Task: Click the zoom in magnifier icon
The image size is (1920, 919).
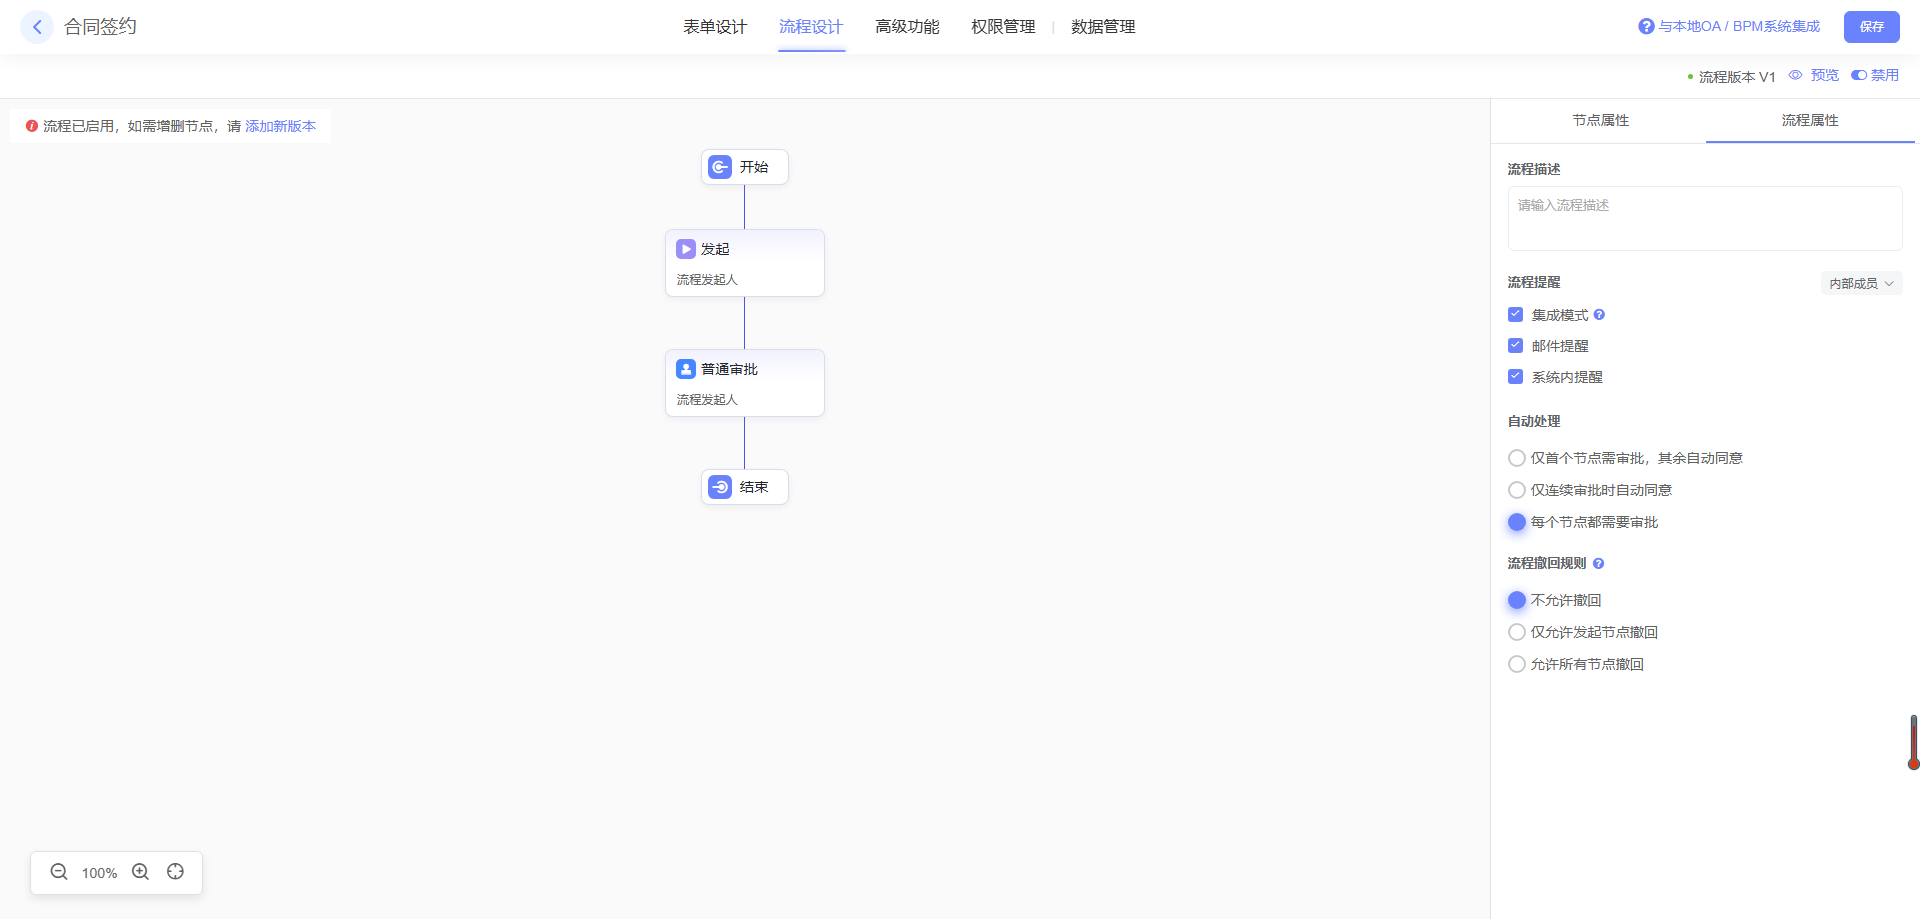Action: click(x=141, y=872)
